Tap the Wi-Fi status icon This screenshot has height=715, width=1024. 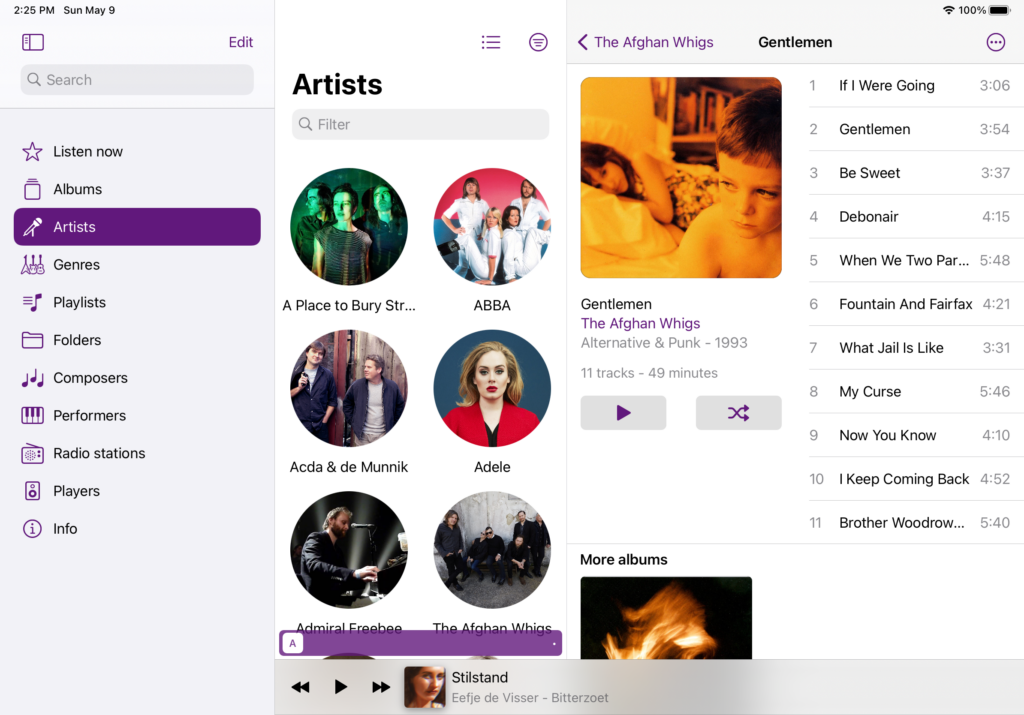pyautogui.click(x=949, y=10)
